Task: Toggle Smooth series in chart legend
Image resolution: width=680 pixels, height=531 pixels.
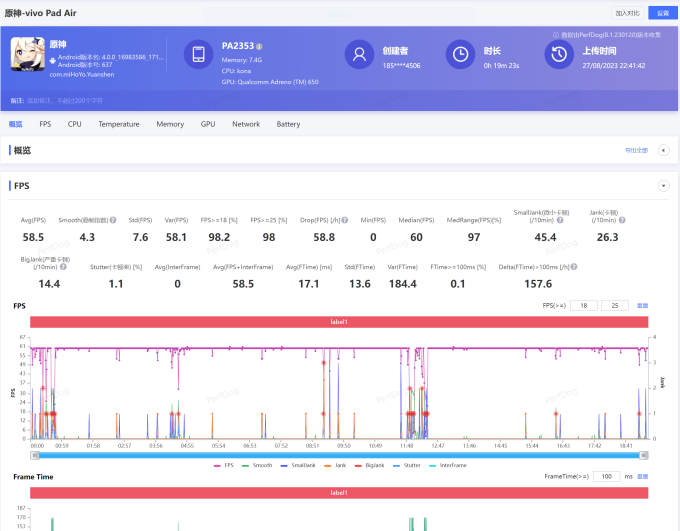Action: 257,465
